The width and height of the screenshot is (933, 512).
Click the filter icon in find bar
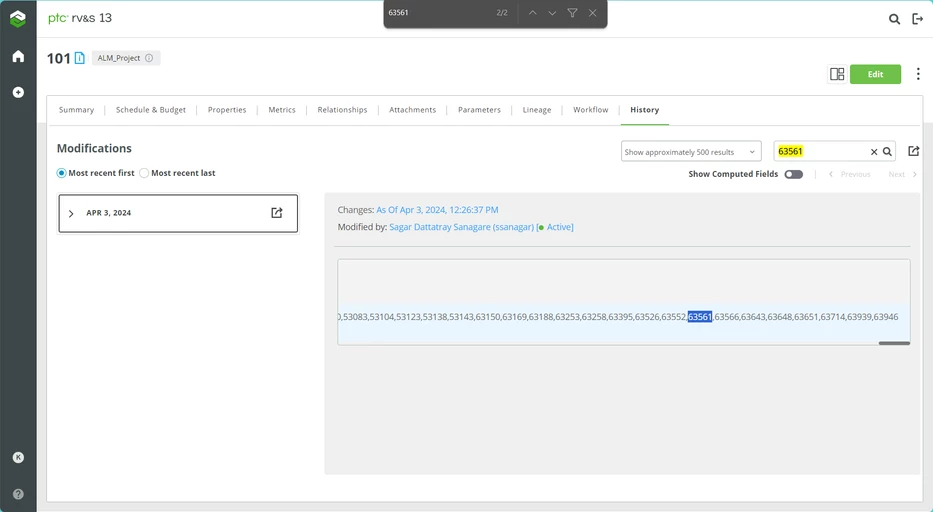click(572, 13)
